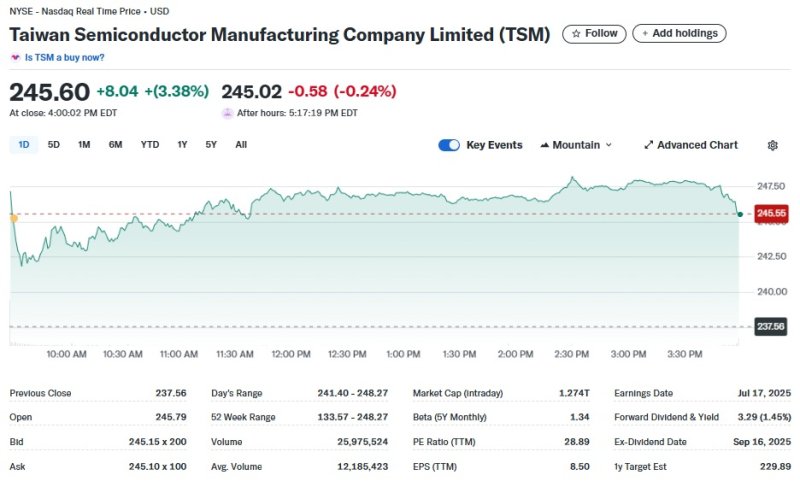800x481 pixels.
Task: Show the 6M chart range
Action: pyautogui.click(x=115, y=145)
